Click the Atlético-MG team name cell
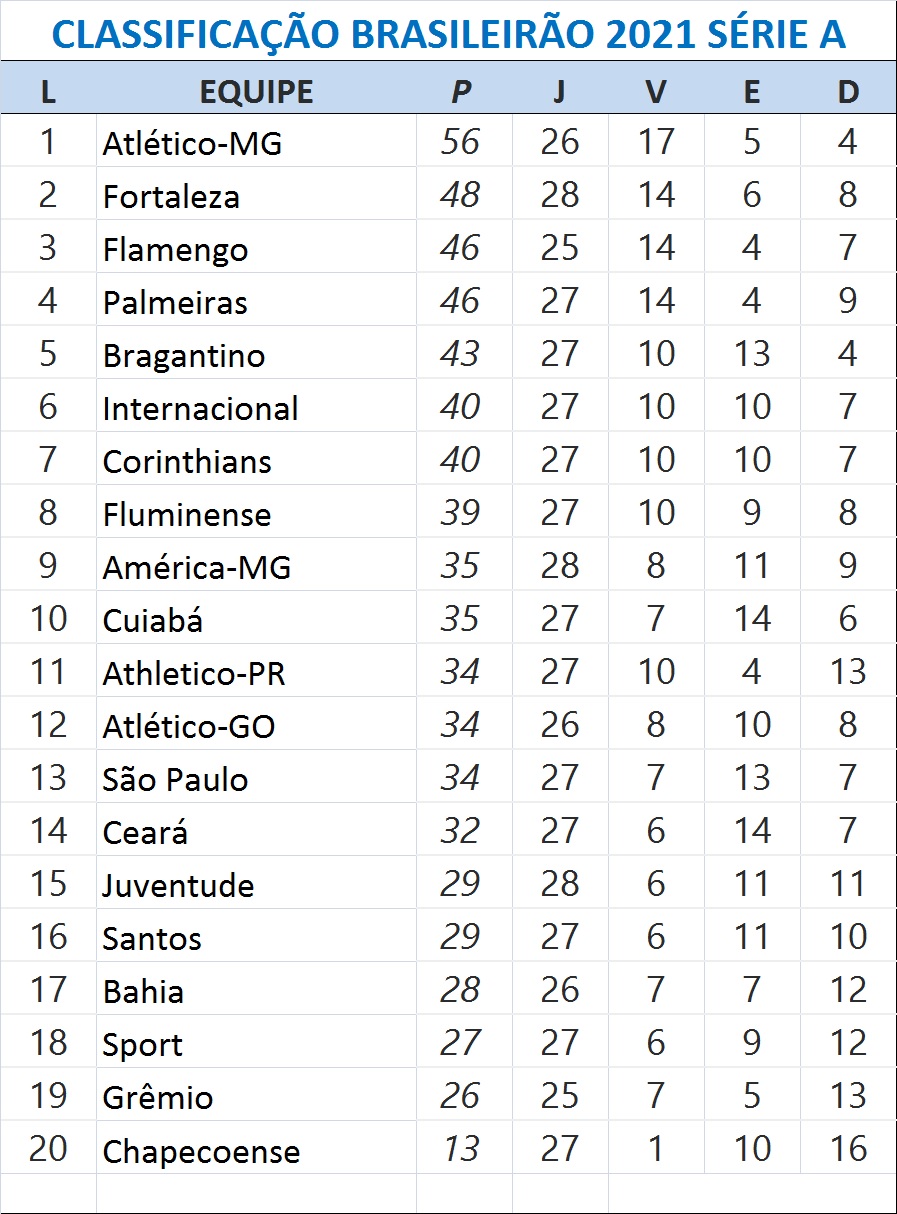897x1214 pixels. (x=192, y=143)
